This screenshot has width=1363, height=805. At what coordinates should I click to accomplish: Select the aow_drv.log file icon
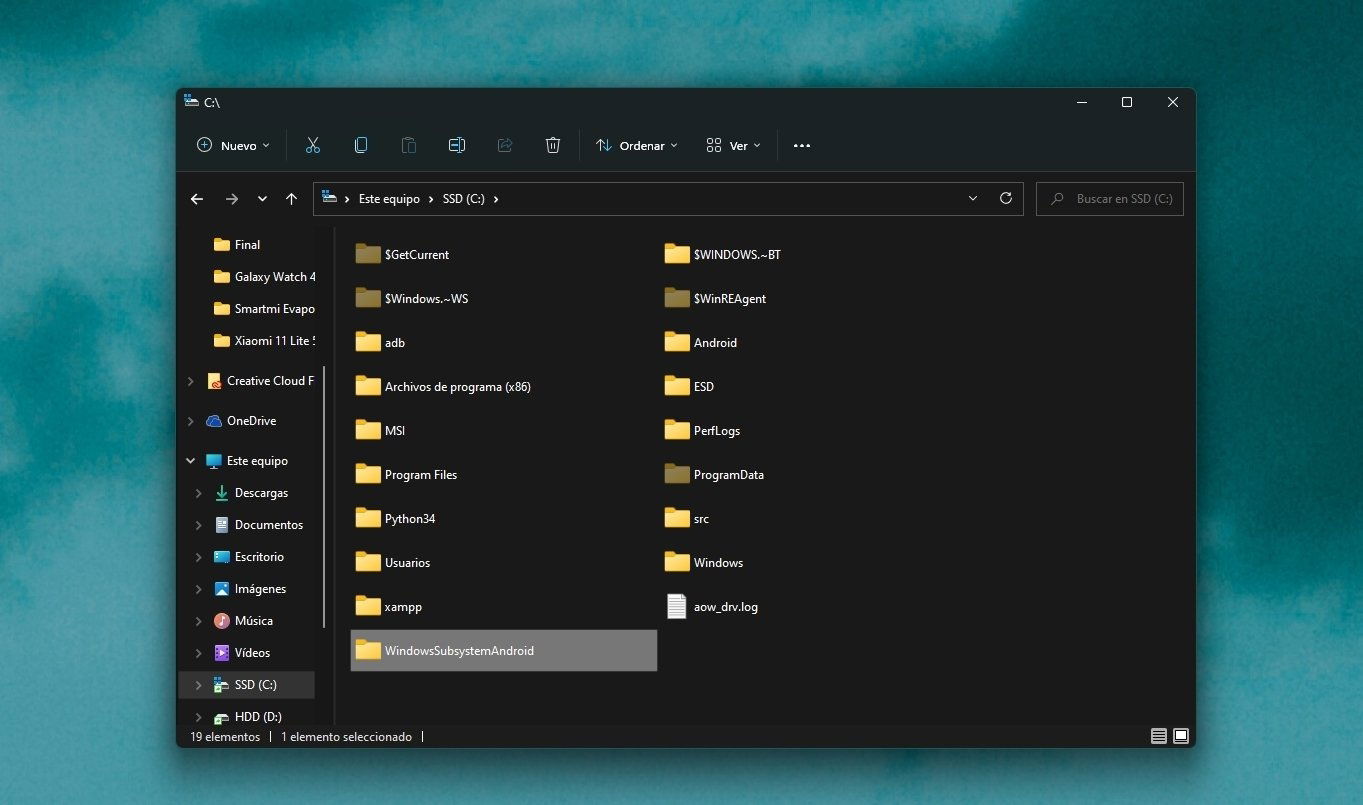[x=677, y=607]
